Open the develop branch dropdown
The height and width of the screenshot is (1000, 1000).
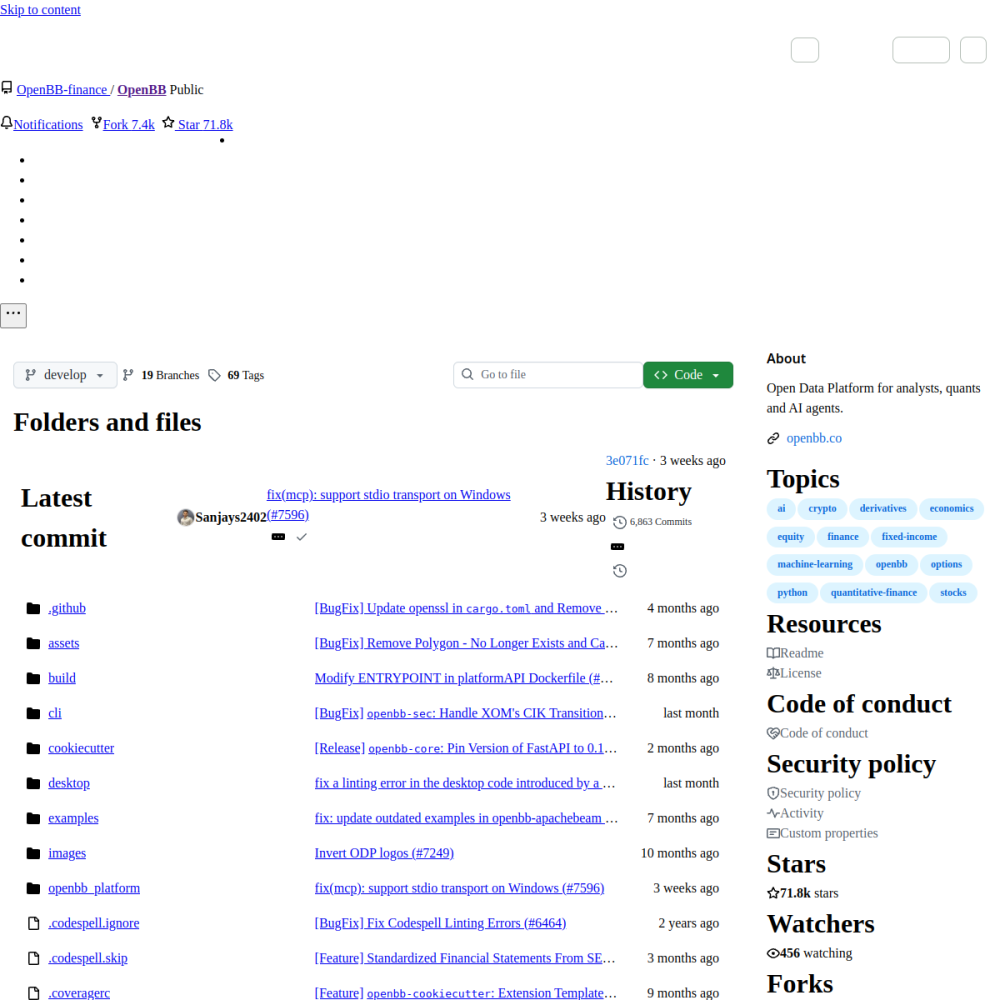tap(65, 375)
